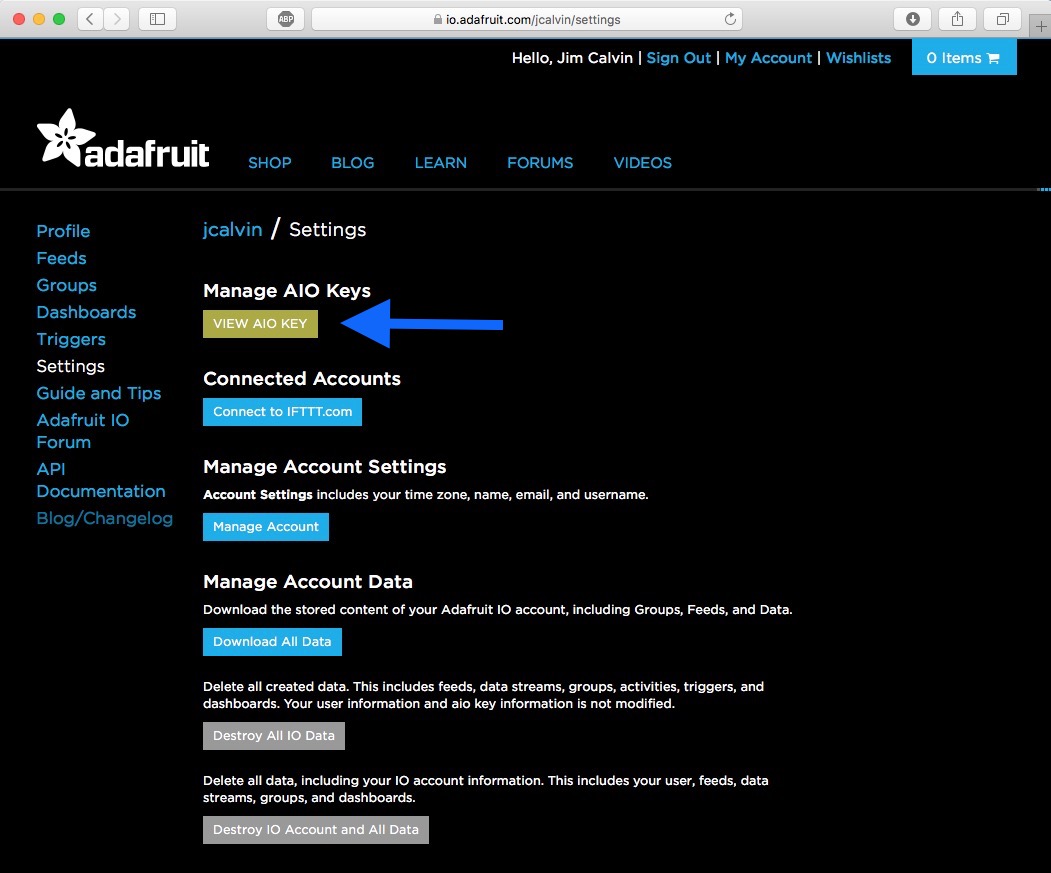Open Guide and Tips link
The image size is (1051, 873).
click(x=99, y=393)
